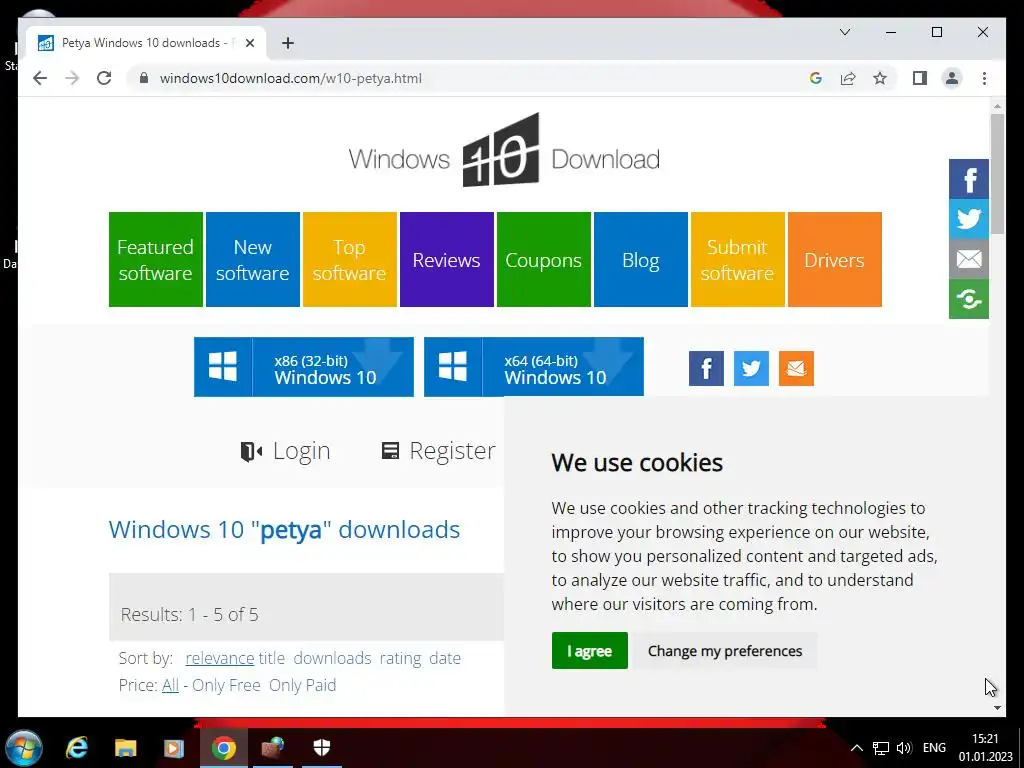Viewport: 1024px width, 768px height.
Task: Filter price to All
Action: pyautogui.click(x=170, y=685)
